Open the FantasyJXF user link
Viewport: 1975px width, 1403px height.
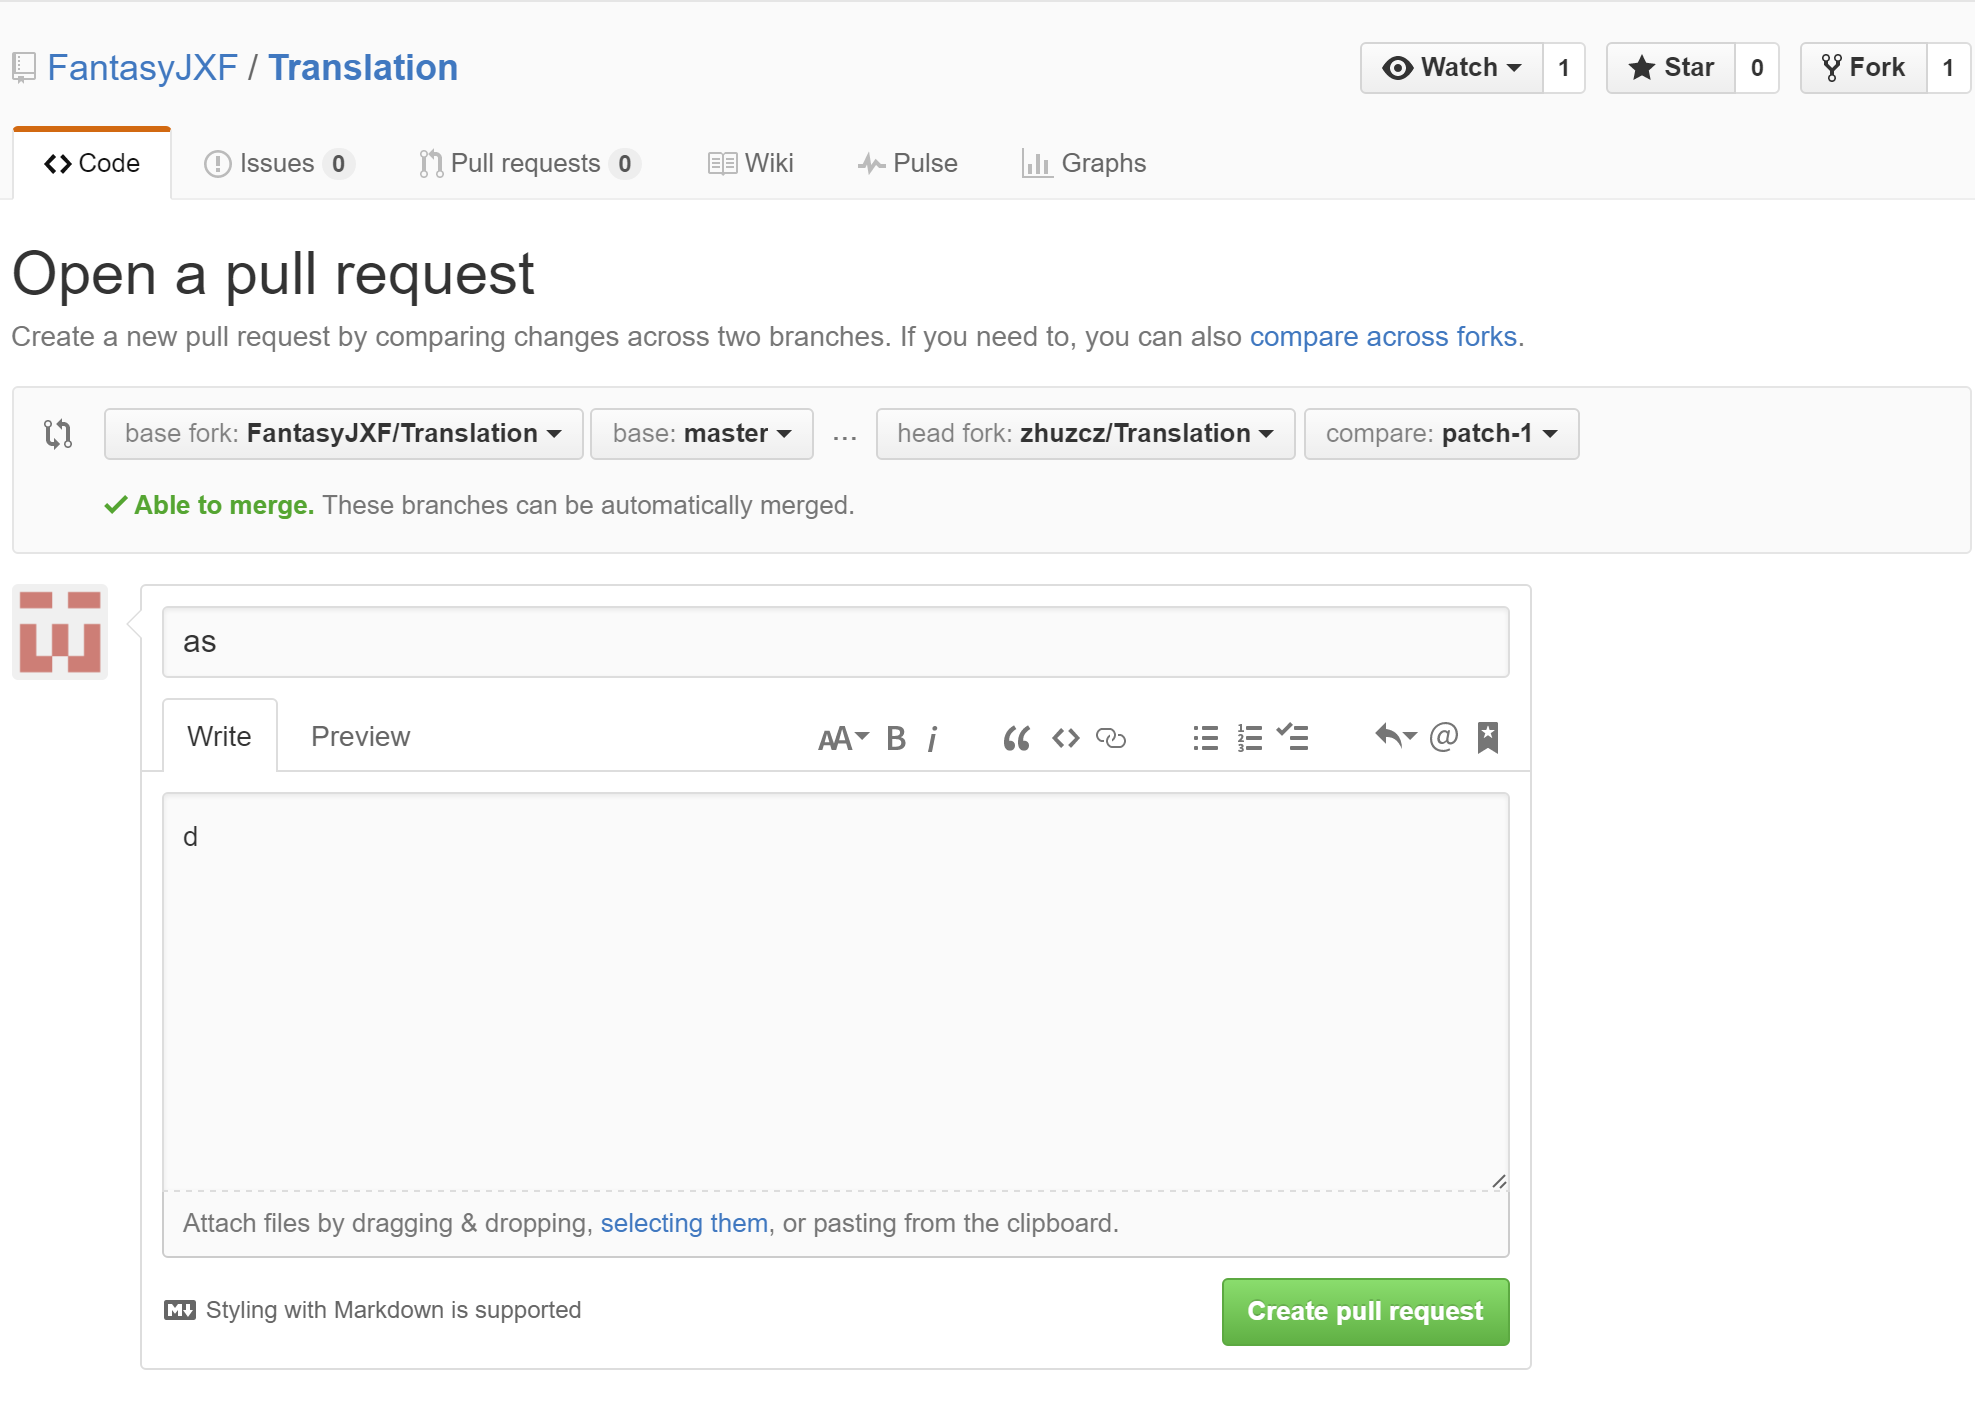[142, 68]
